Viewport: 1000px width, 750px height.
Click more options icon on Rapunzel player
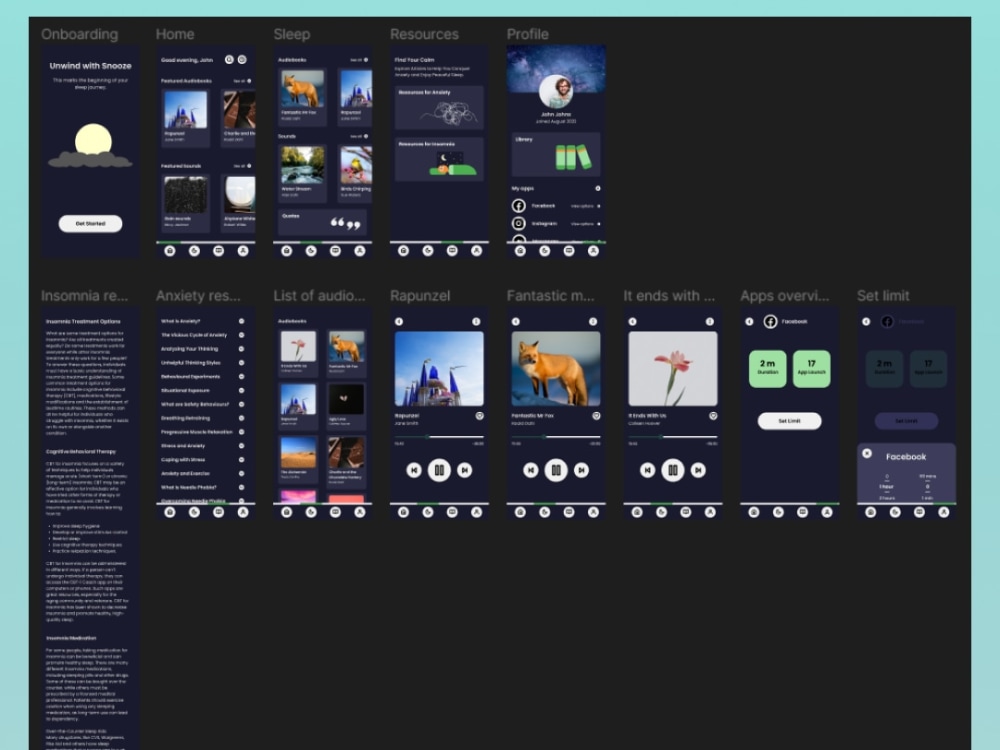pyautogui.click(x=476, y=321)
